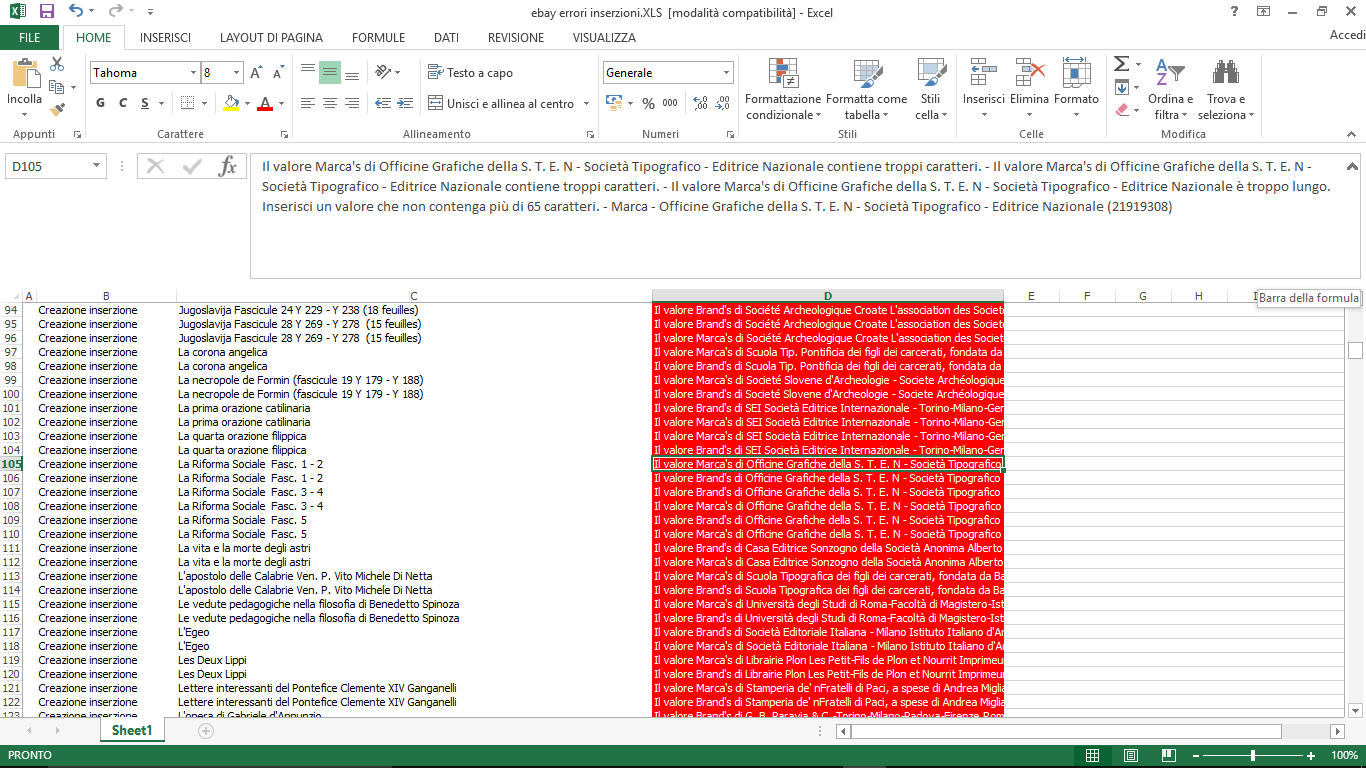
Task: Click the Accedi sign-in link
Action: click(x=1347, y=36)
